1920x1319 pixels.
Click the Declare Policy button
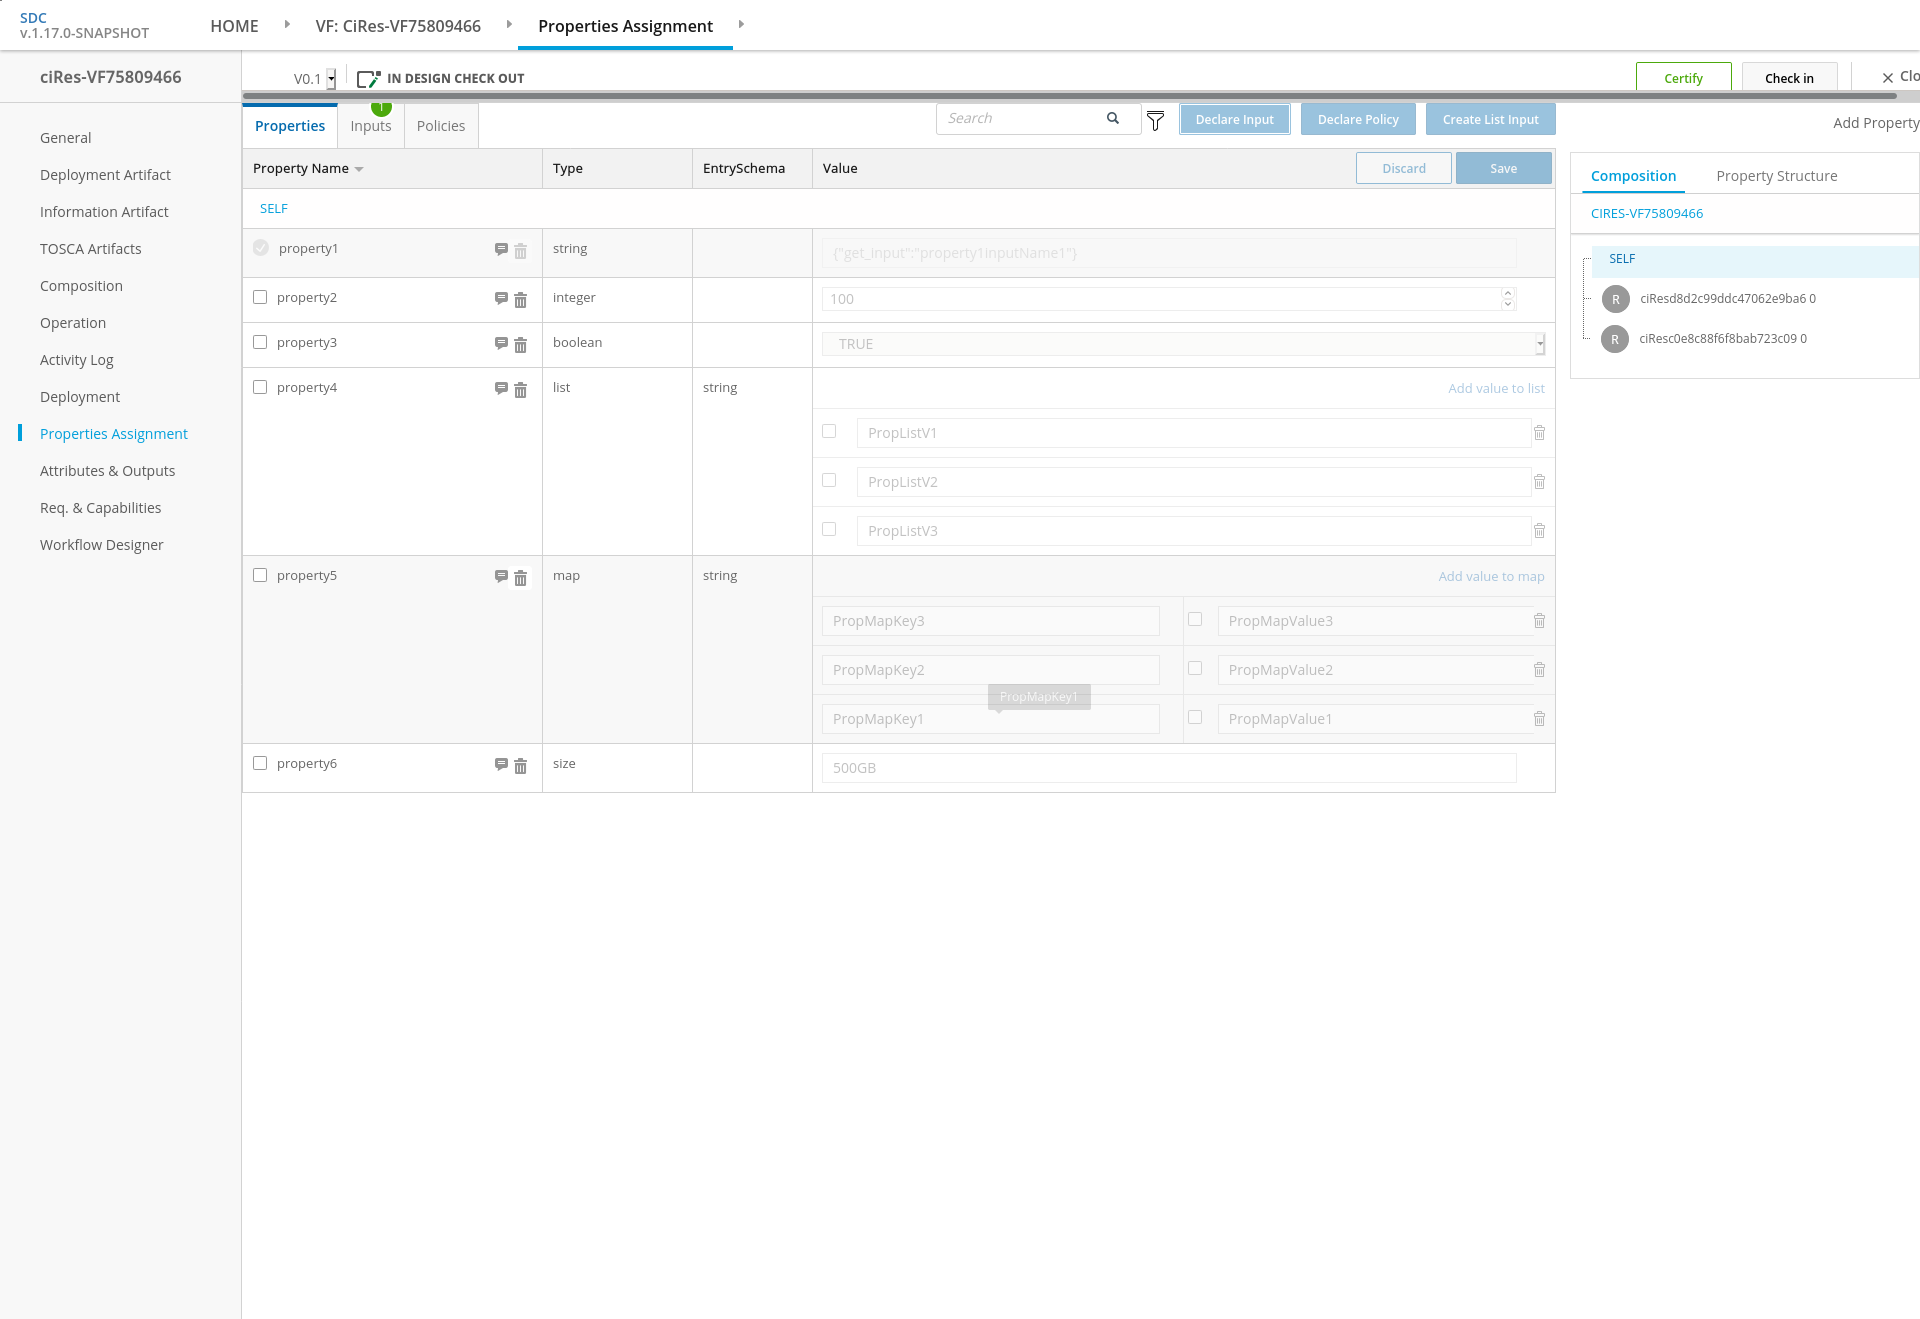1358,119
